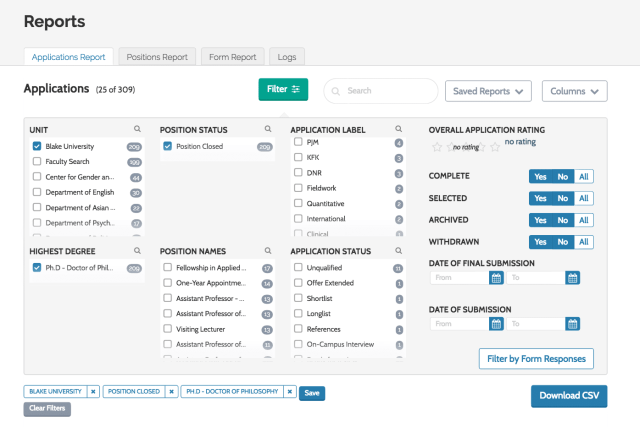Image resolution: width=640 pixels, height=427 pixels.
Task: Download the report as CSV
Action: (569, 396)
